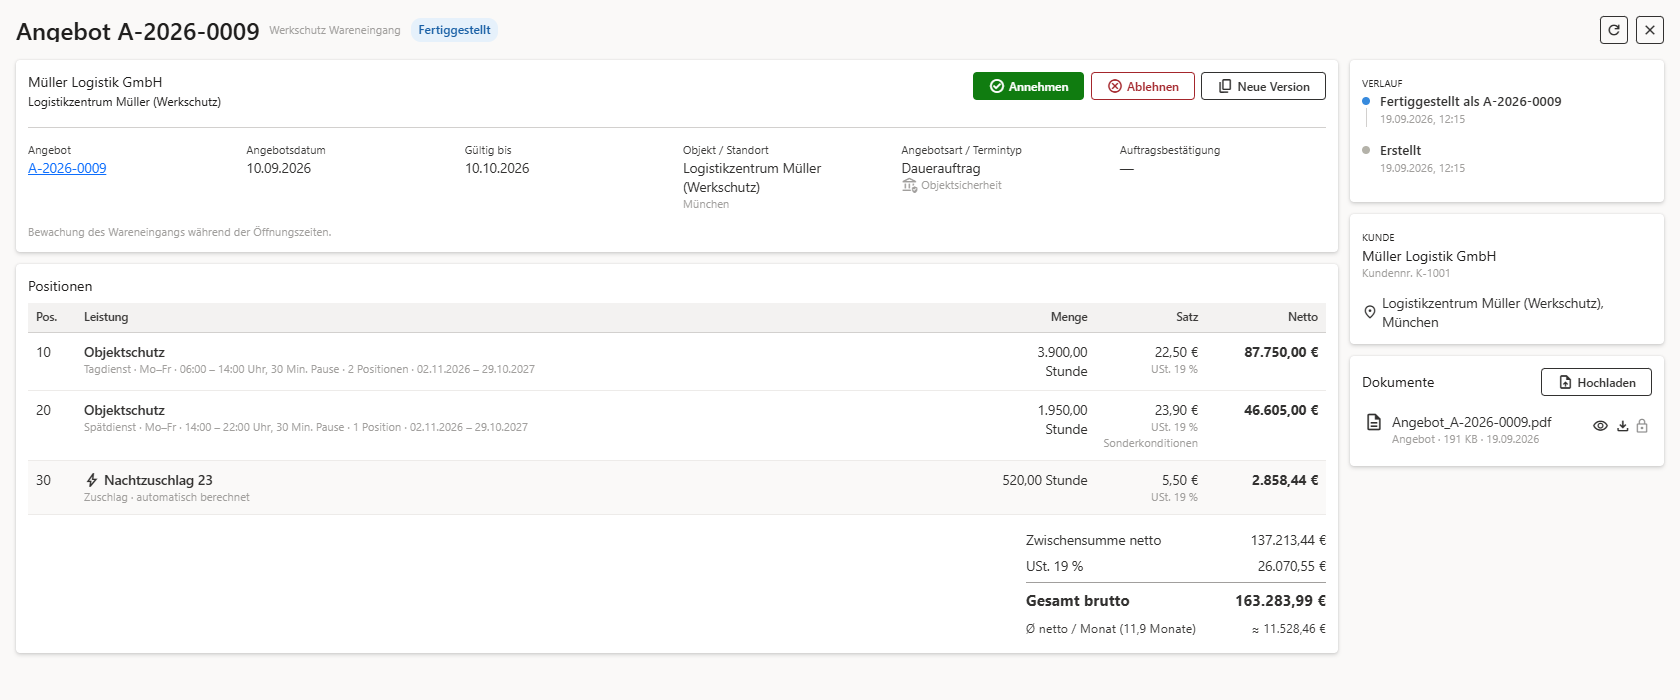Click the Fertiggestellt status badge
This screenshot has height=700, width=1680.
[x=454, y=30]
